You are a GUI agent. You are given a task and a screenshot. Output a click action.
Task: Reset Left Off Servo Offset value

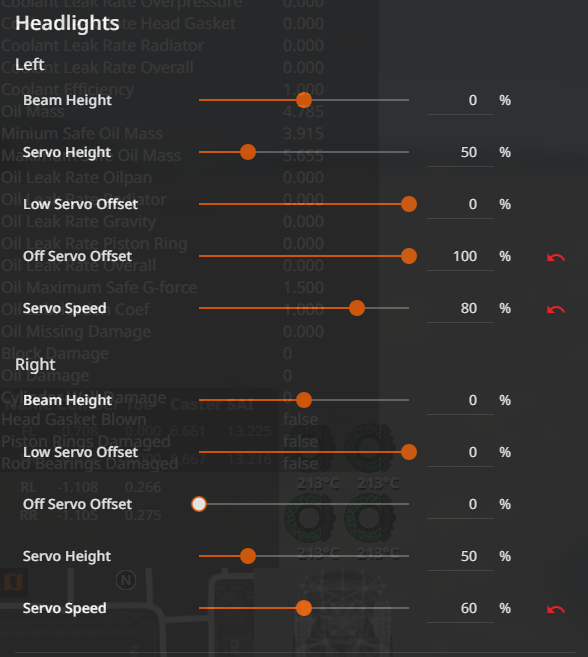(x=556, y=257)
